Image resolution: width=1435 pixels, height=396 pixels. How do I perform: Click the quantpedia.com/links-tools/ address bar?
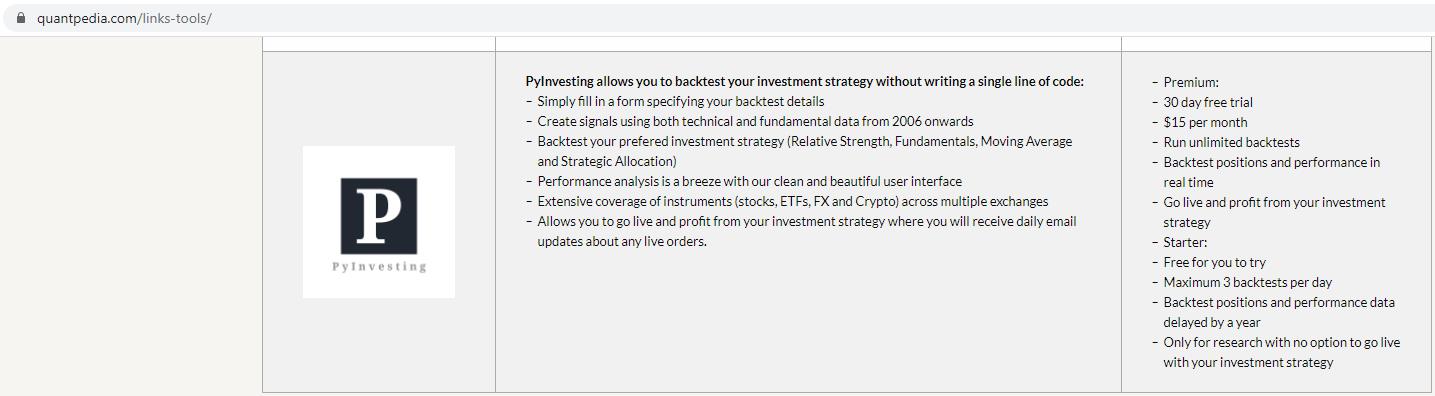tap(717, 18)
